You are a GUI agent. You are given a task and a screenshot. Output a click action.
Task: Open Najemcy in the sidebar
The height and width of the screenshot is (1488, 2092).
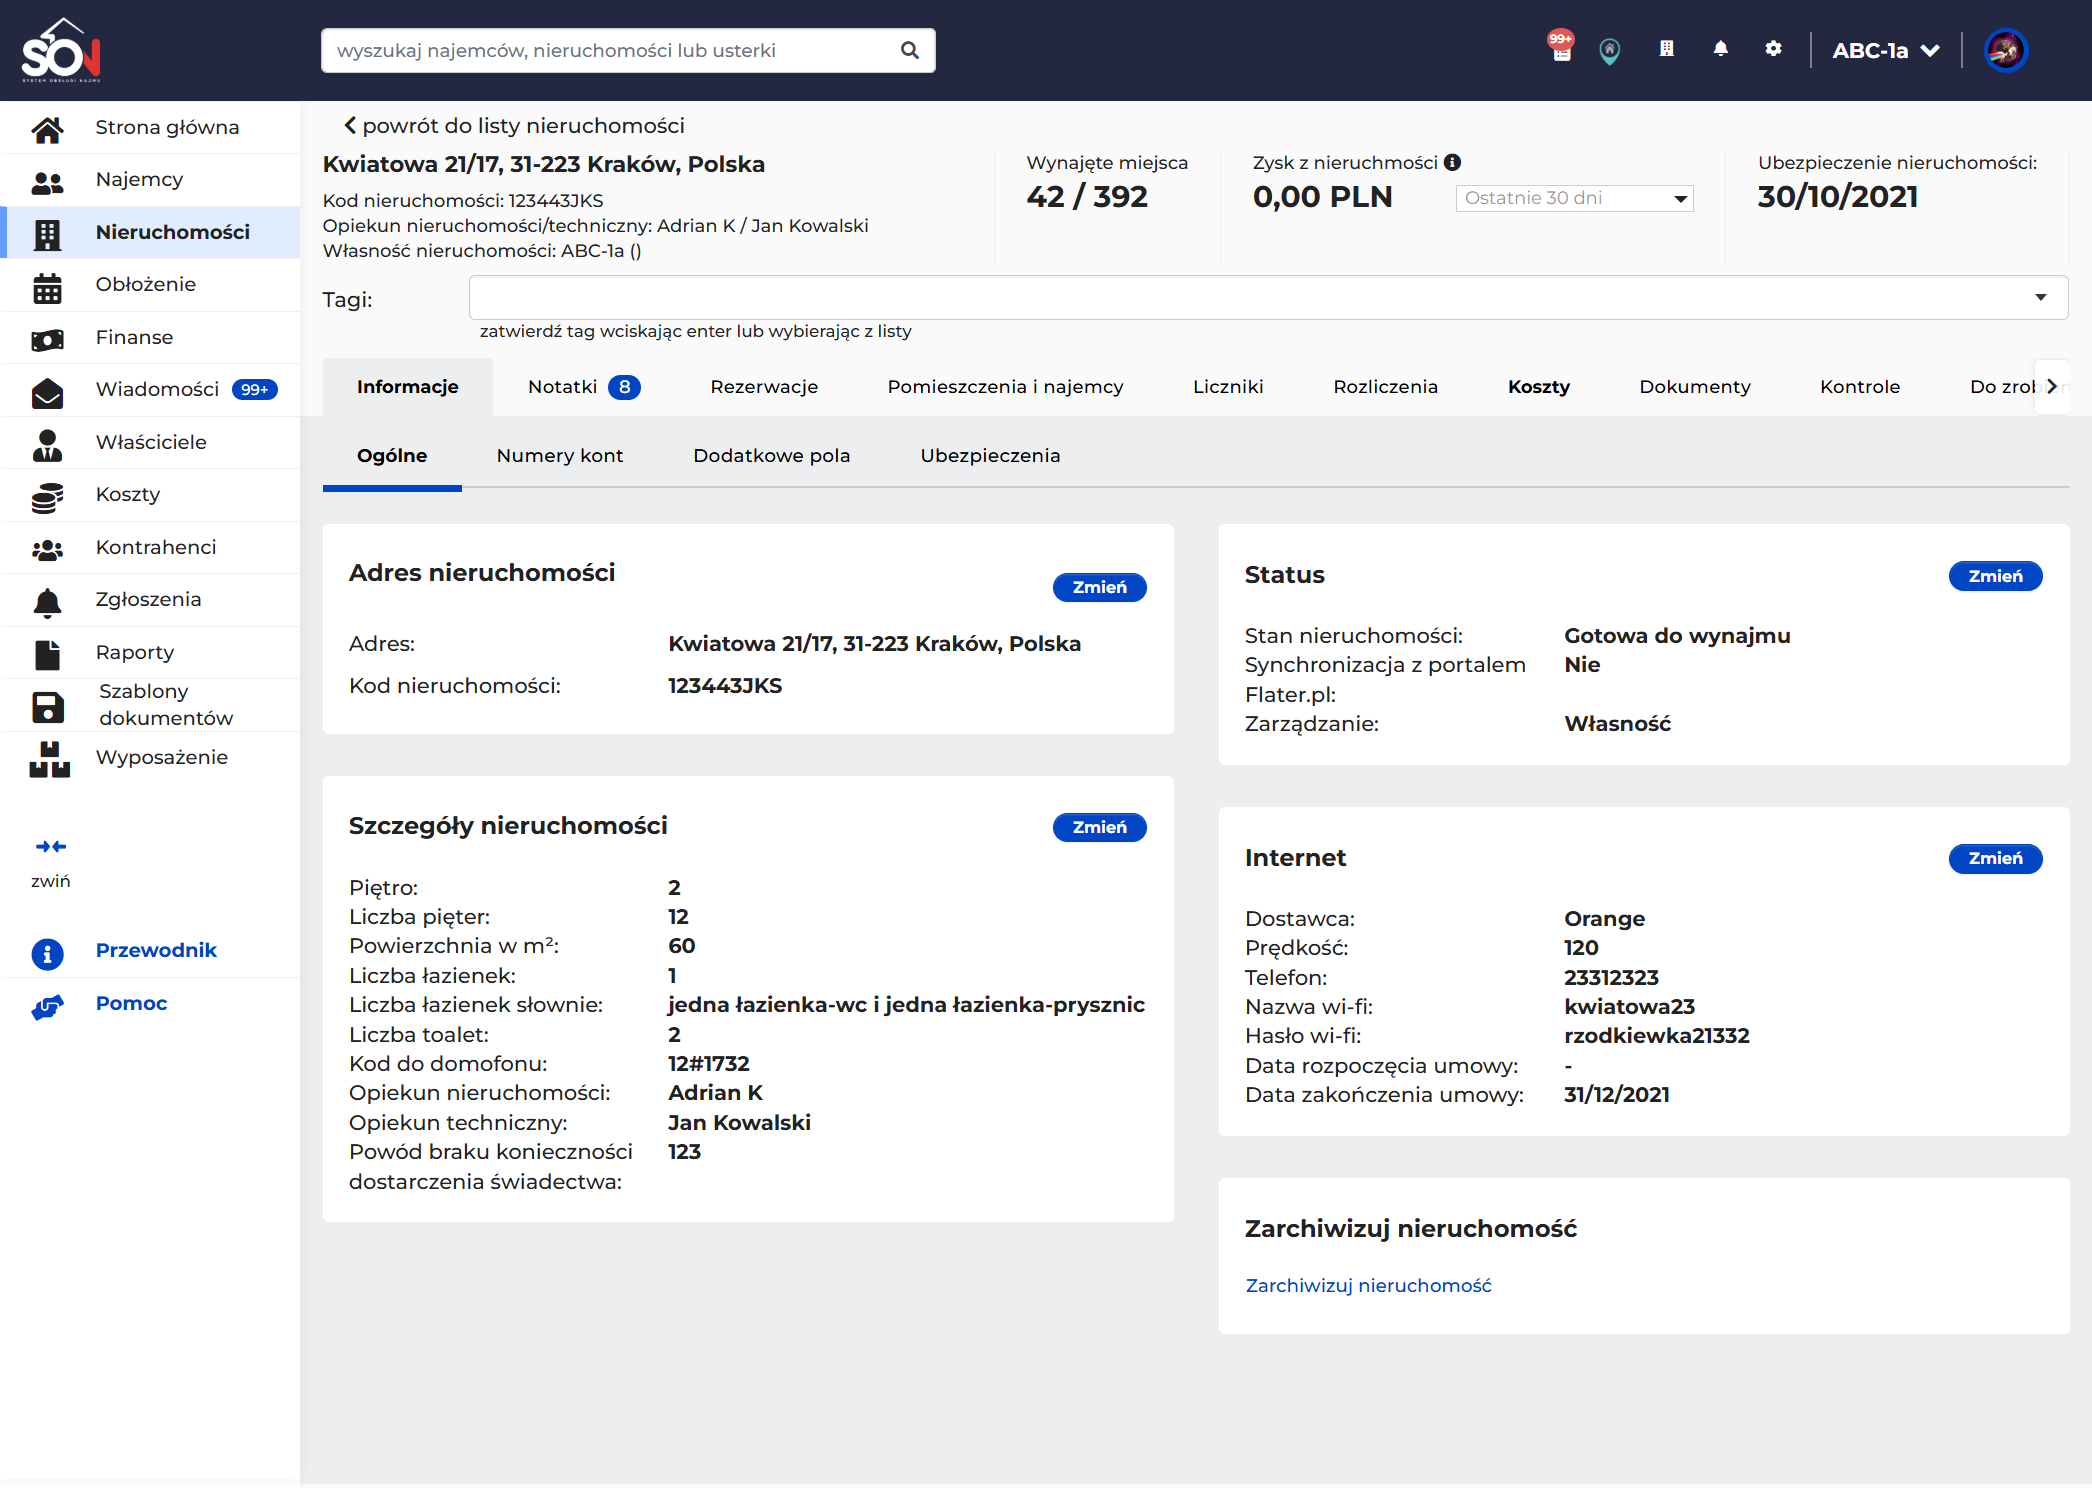point(150,180)
